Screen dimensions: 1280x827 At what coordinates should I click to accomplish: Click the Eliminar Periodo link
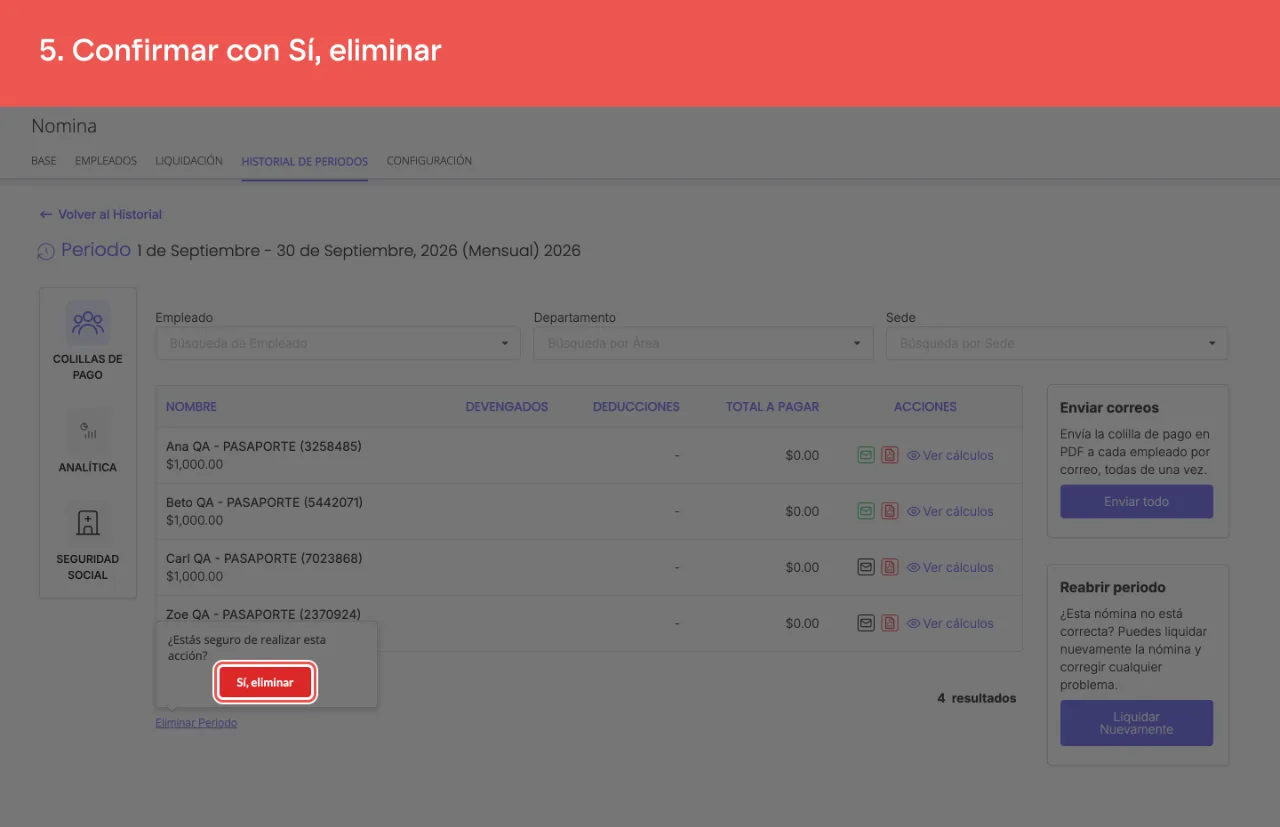196,722
